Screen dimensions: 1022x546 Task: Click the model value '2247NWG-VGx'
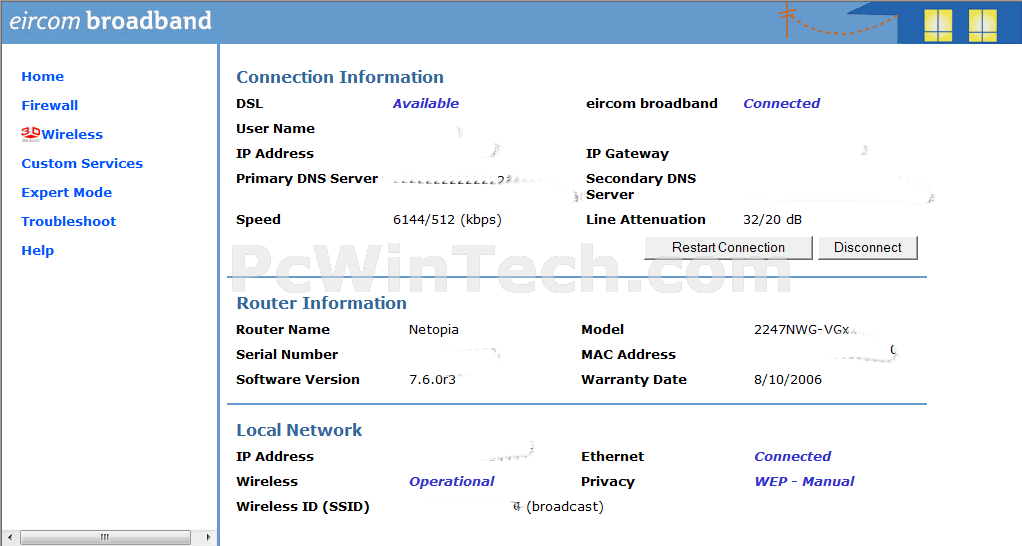802,330
